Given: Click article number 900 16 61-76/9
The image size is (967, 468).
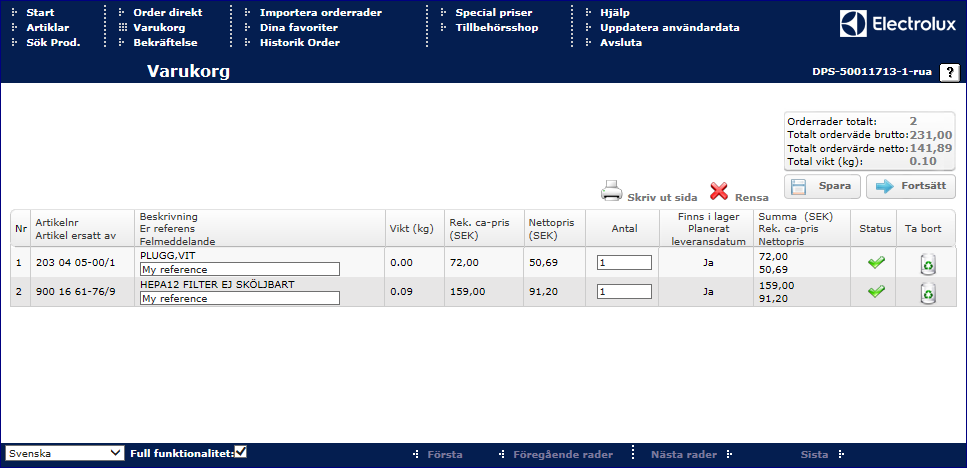Looking at the screenshot, I should click(75, 292).
